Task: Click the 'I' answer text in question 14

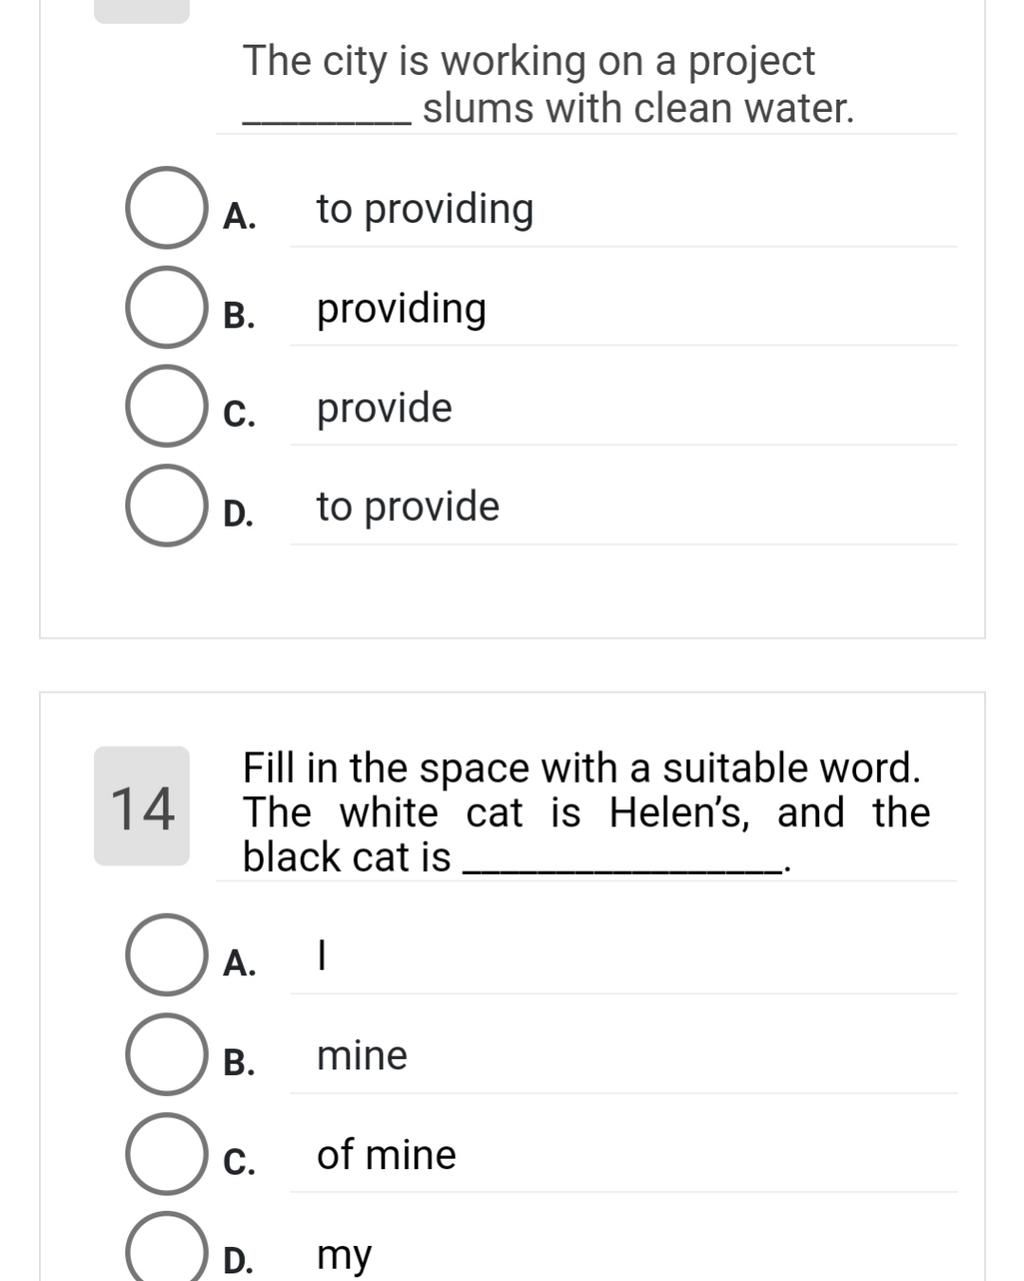Action: [321, 957]
